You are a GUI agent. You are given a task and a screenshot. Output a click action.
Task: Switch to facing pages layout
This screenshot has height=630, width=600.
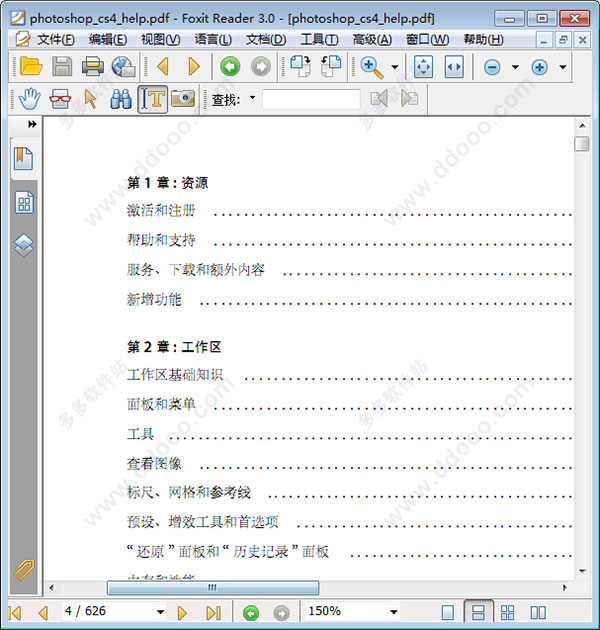tap(538, 613)
